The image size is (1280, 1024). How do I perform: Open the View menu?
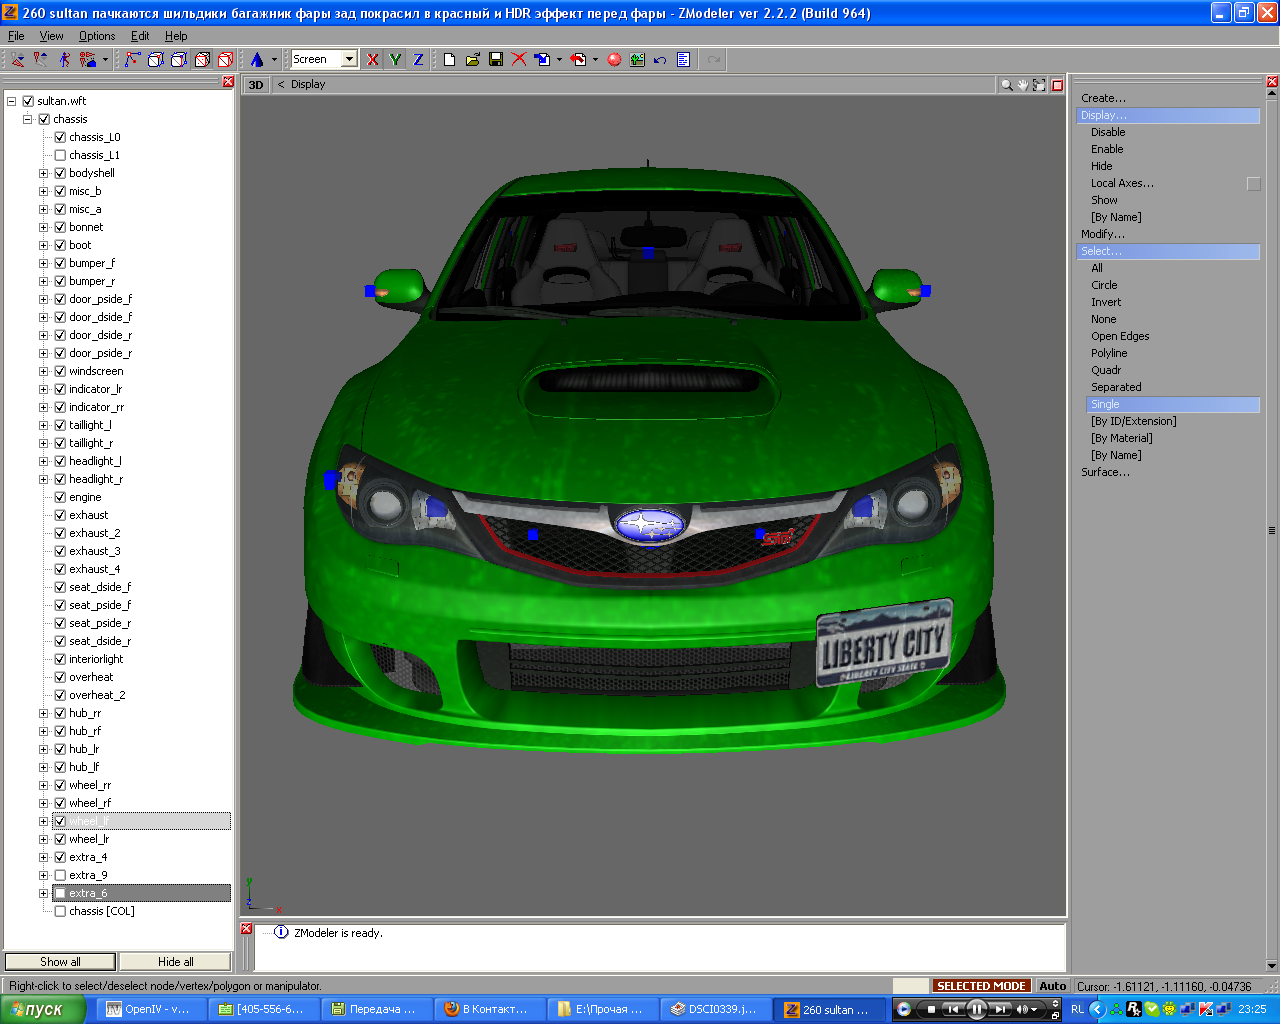coord(51,36)
